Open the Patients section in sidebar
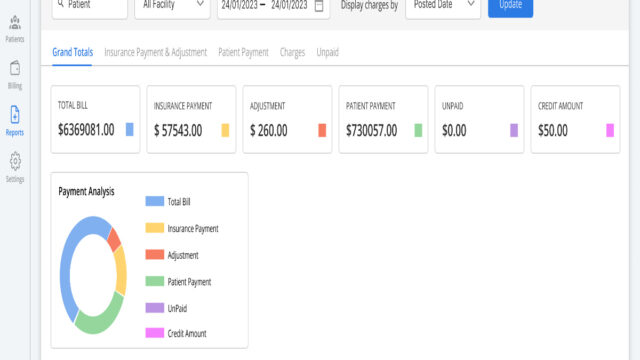Viewport: 640px width, 360px height. pyautogui.click(x=15, y=29)
